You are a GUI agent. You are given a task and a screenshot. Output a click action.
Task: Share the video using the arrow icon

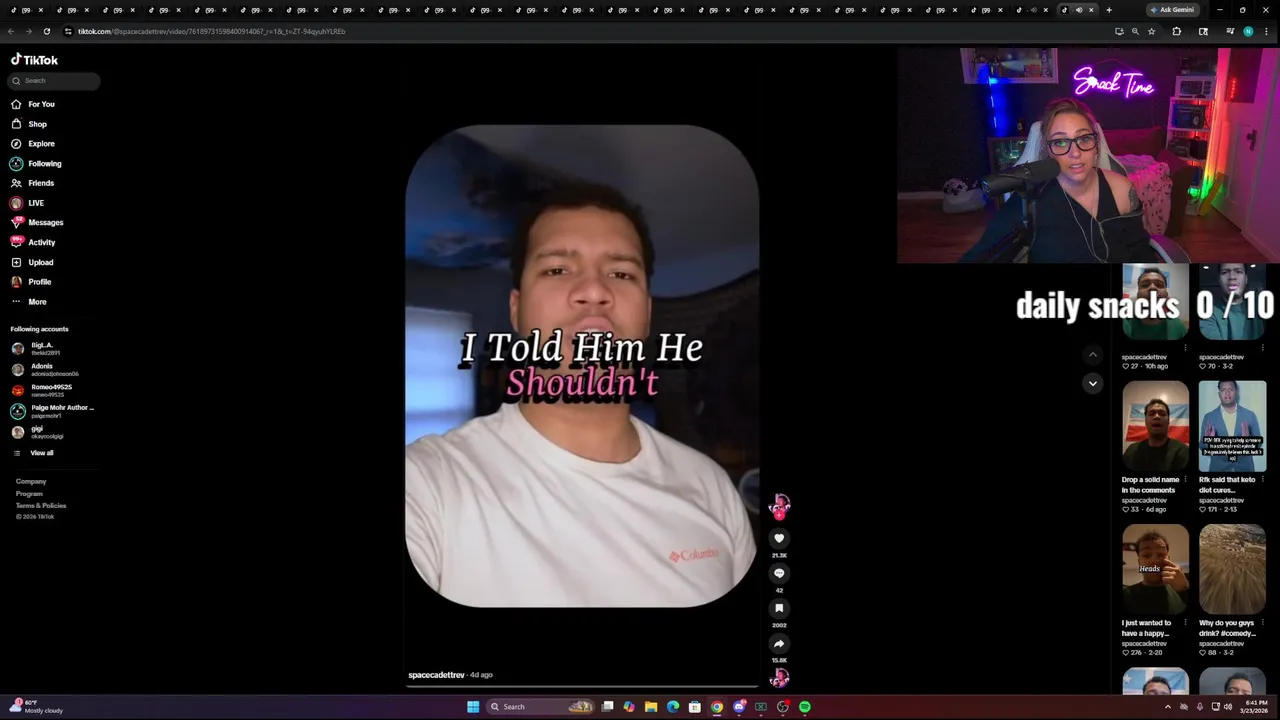point(779,644)
